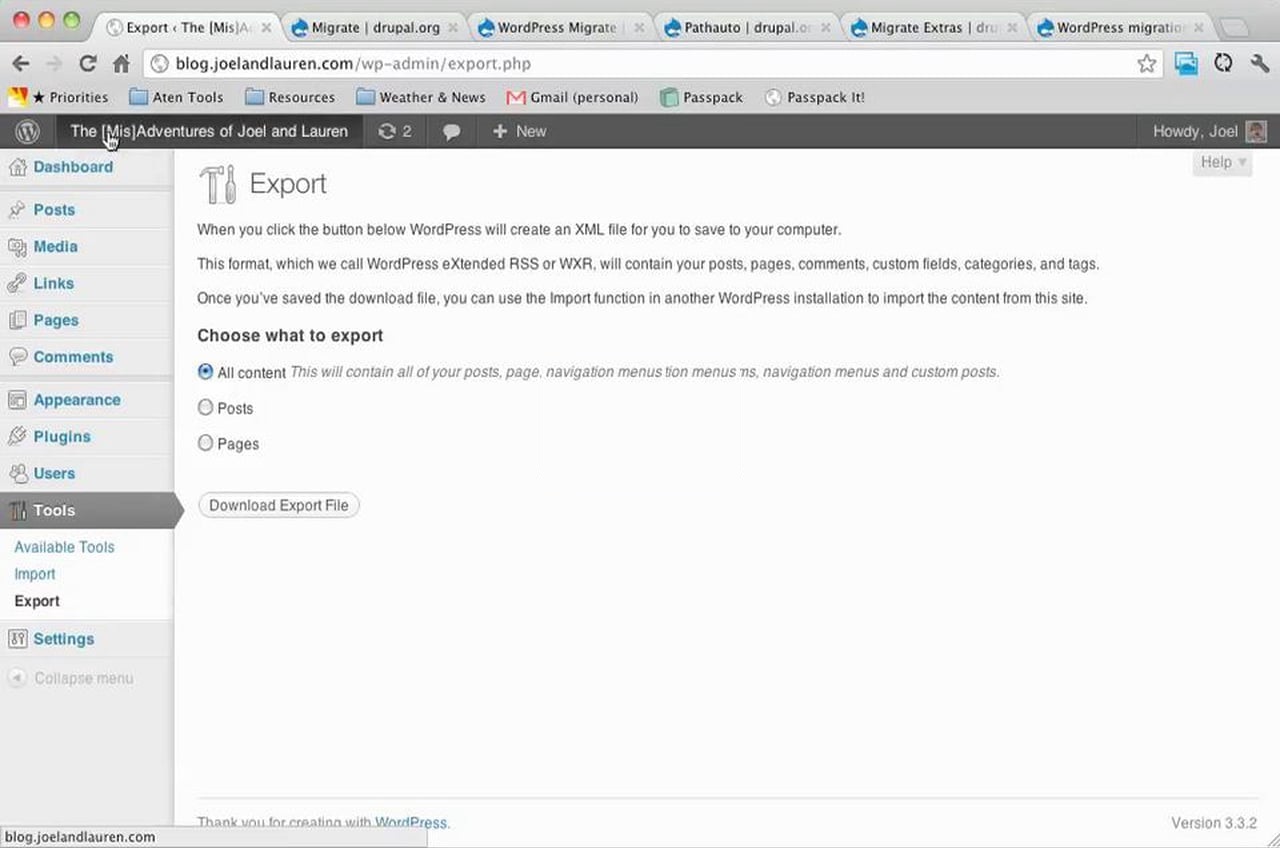Image resolution: width=1280 pixels, height=848 pixels.
Task: Click the WordPress logo in the admin bar
Action: 27,130
